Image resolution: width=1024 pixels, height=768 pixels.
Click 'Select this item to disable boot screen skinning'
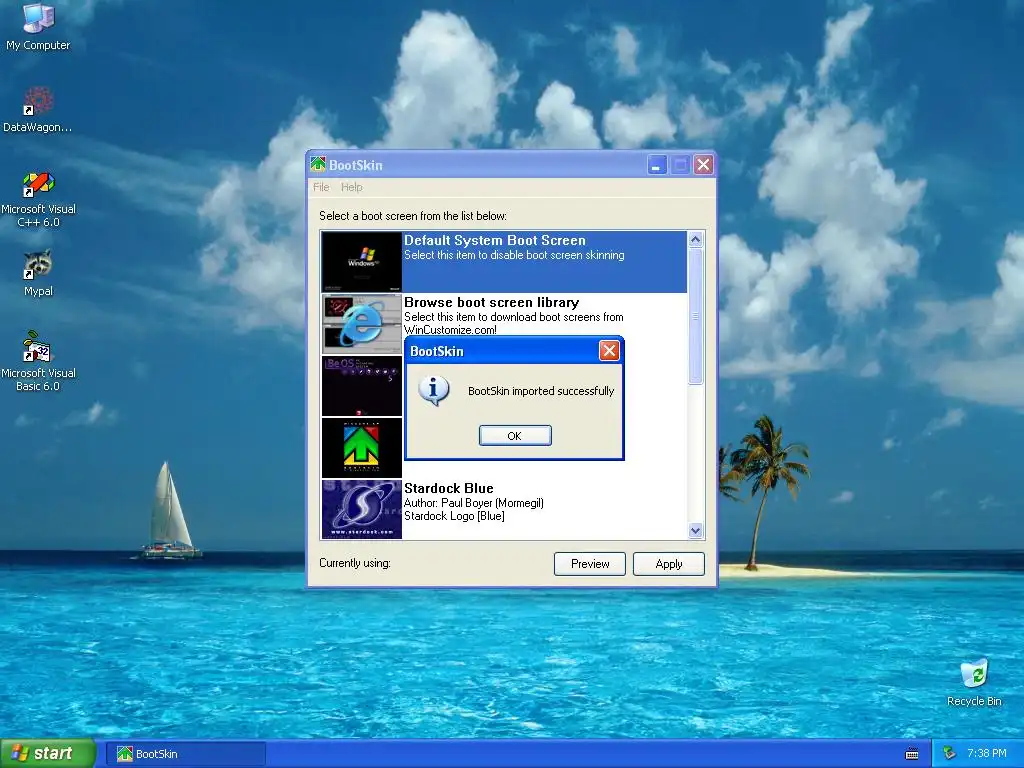[x=514, y=255]
